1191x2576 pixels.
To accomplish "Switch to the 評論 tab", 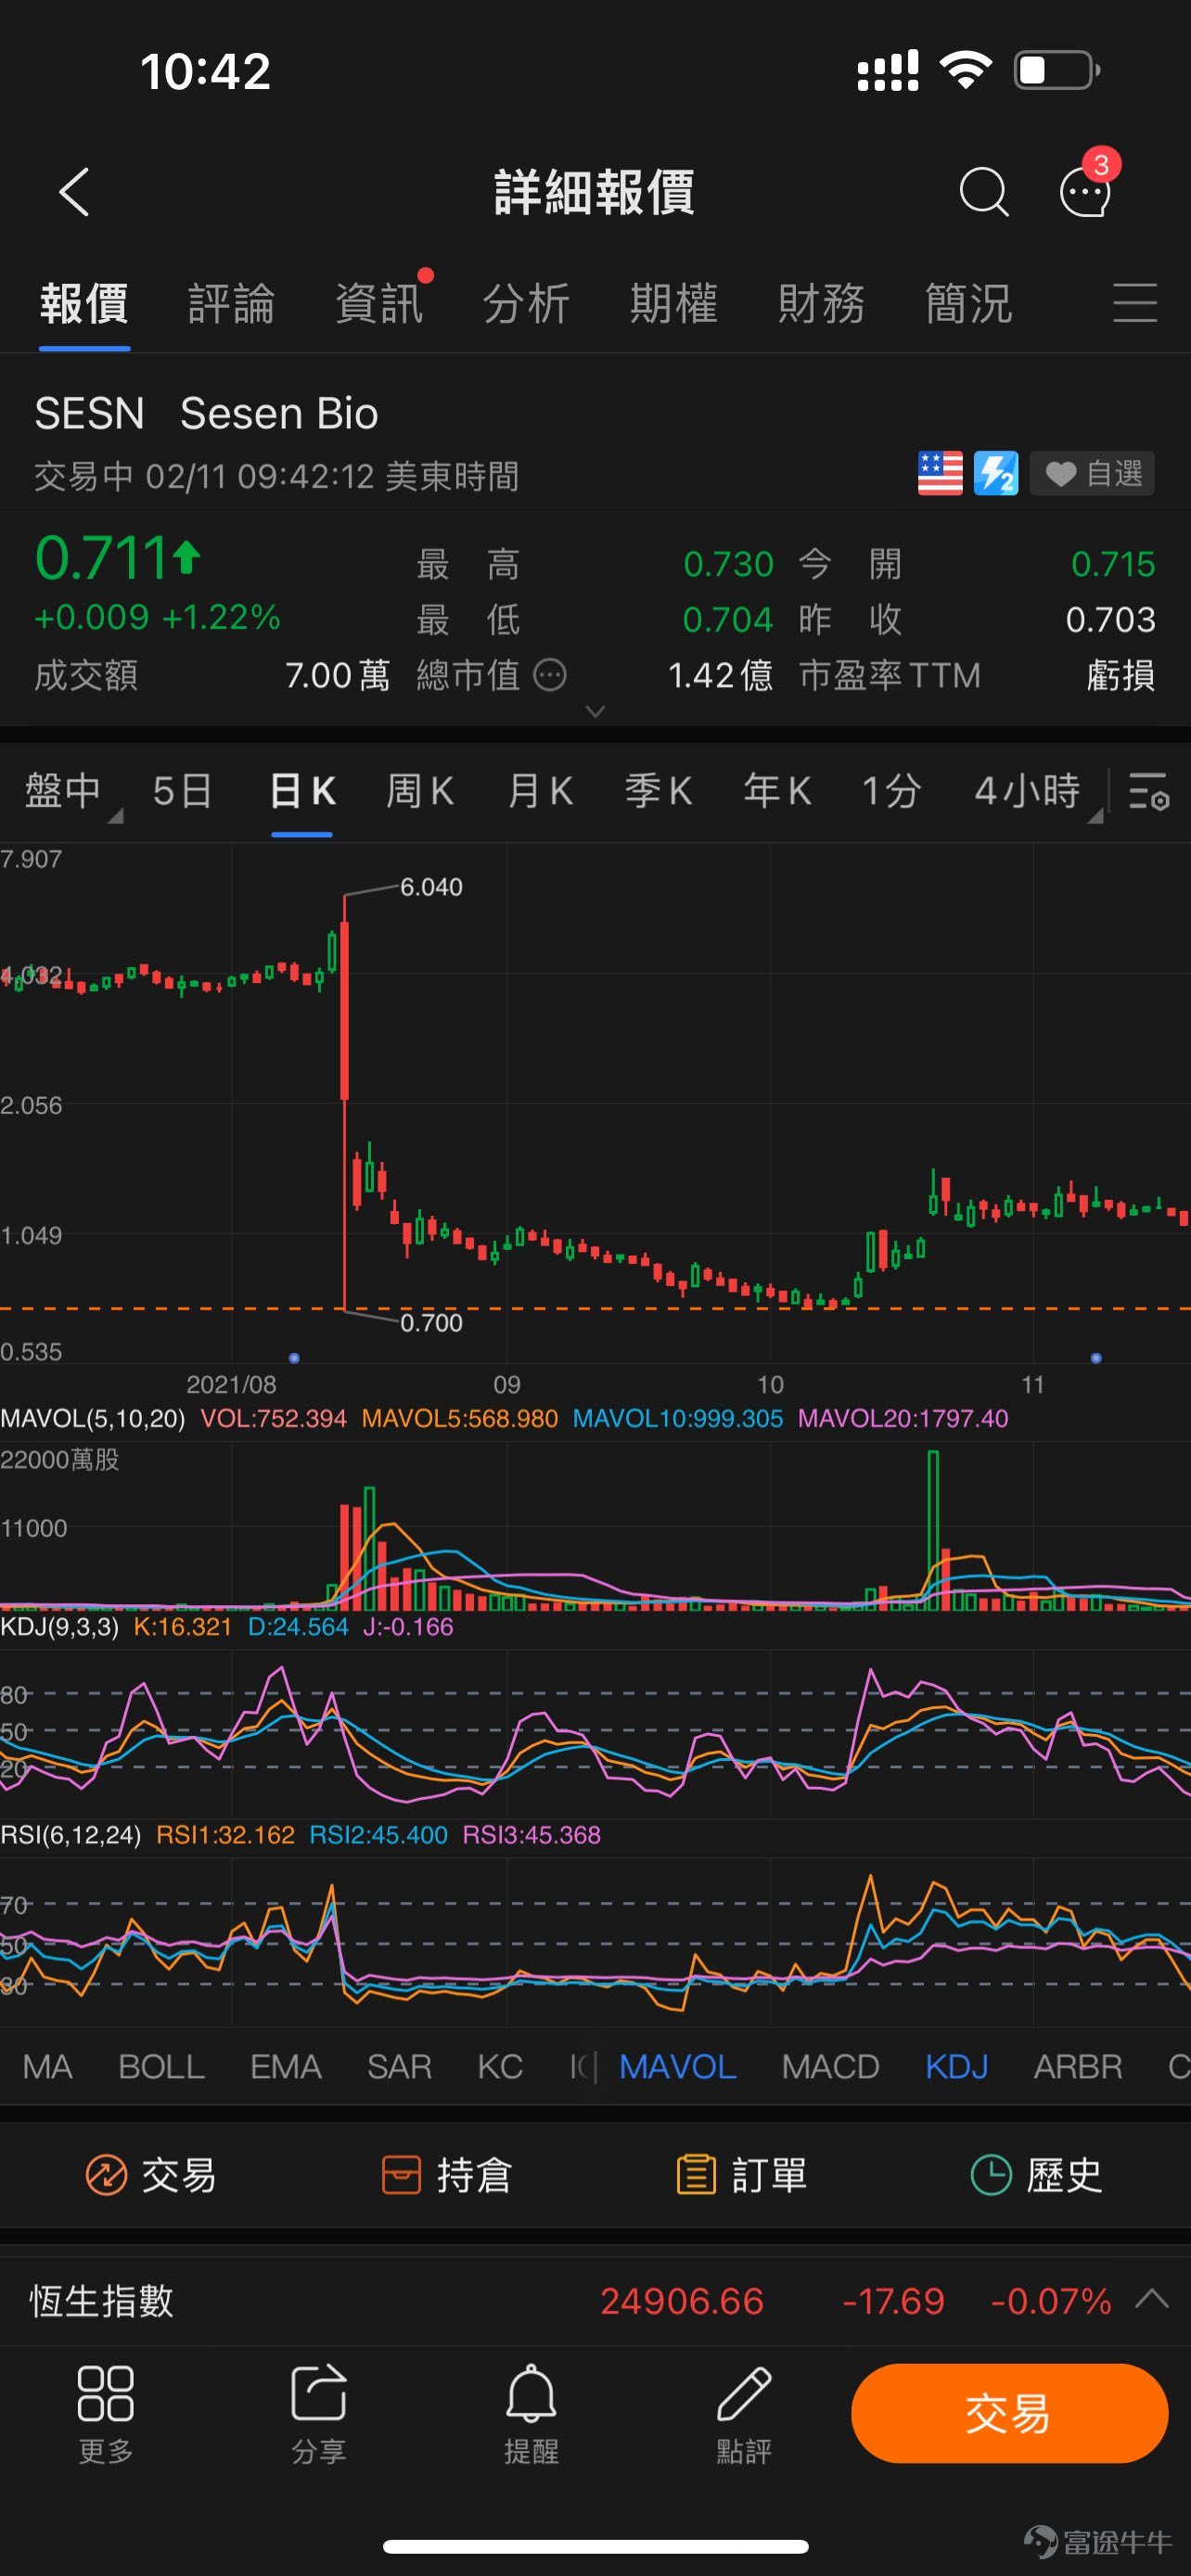I will click(231, 303).
